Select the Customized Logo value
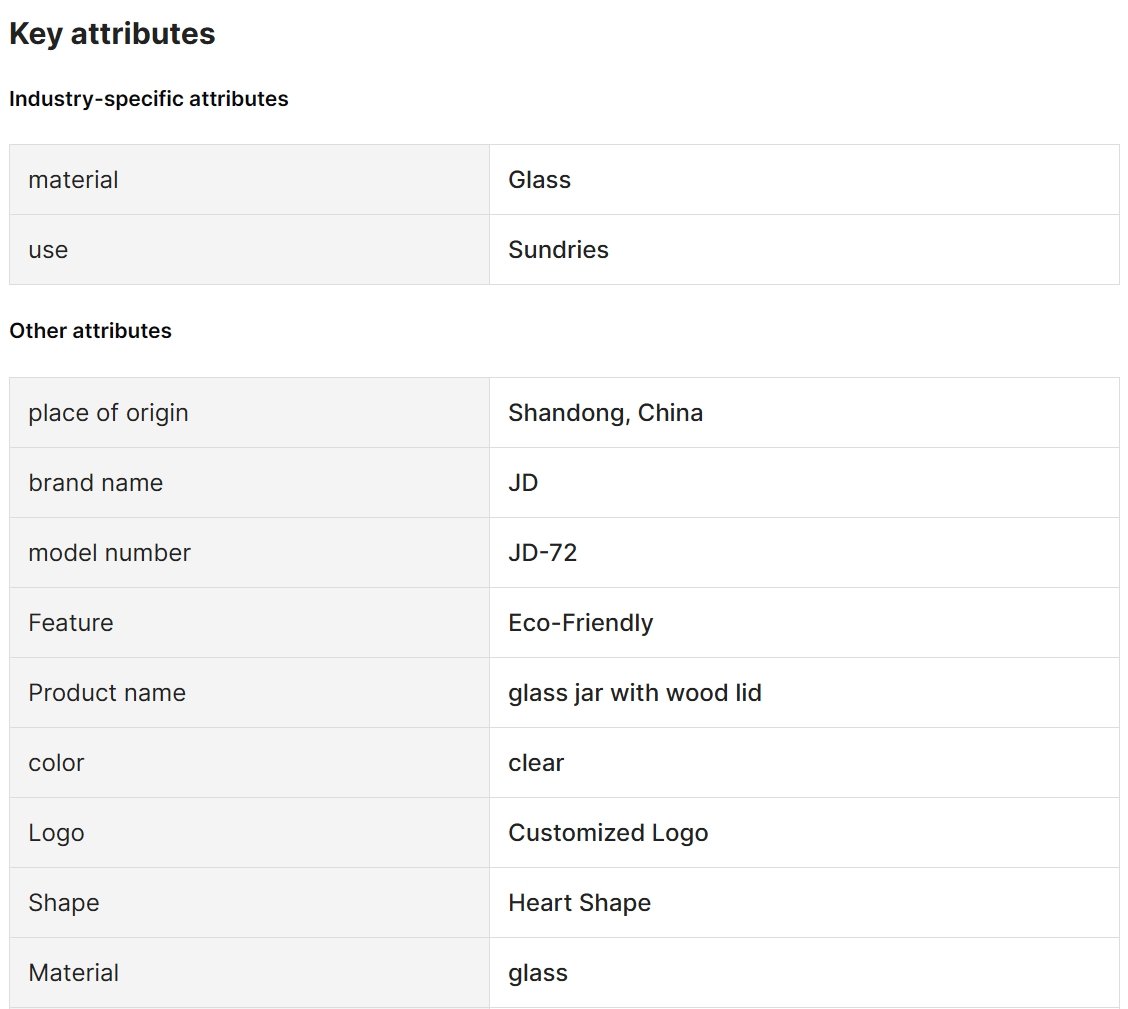Image resolution: width=1128 pixels, height=1009 pixels. pos(609,833)
